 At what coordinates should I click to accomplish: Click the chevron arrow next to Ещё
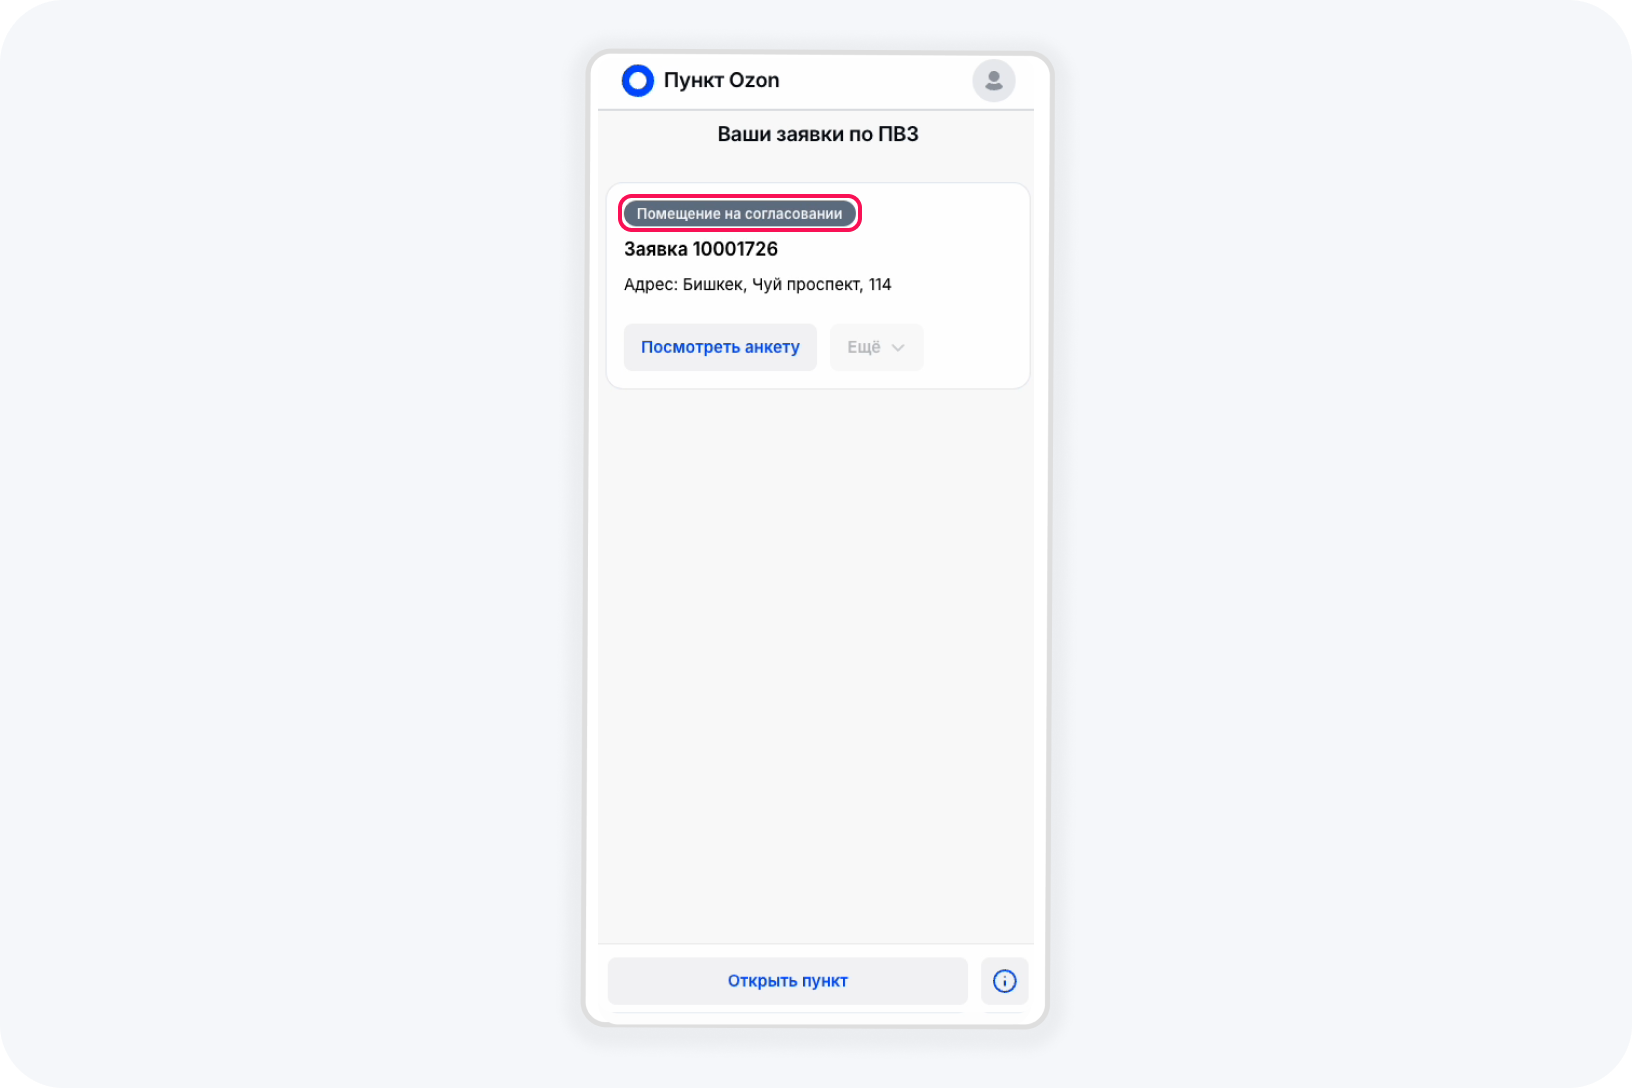point(898,348)
